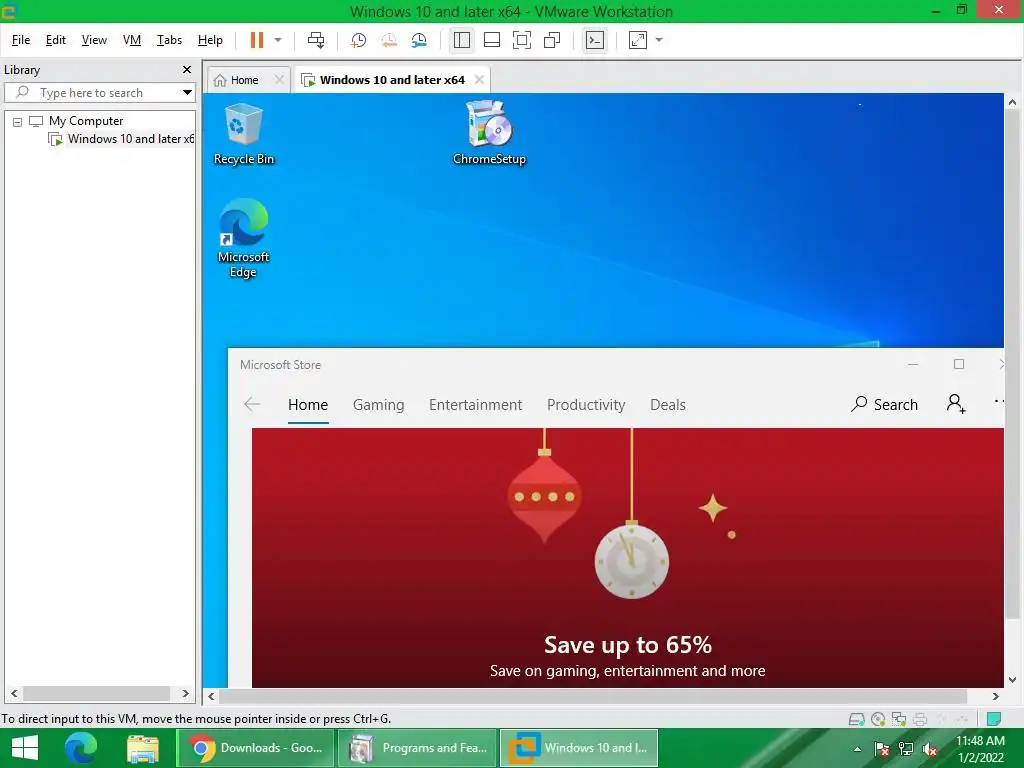
Task: Click VM view horizontal scroll left arrow
Action: click(211, 697)
